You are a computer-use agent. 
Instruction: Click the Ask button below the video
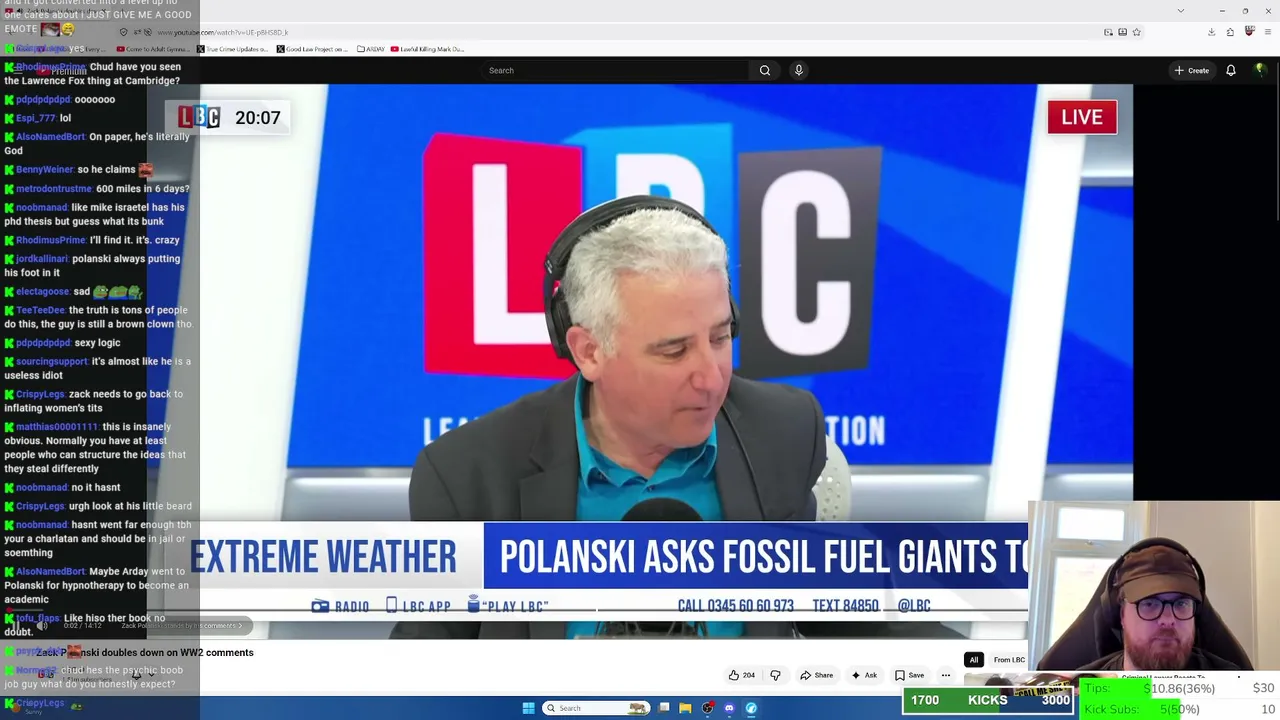coord(864,675)
